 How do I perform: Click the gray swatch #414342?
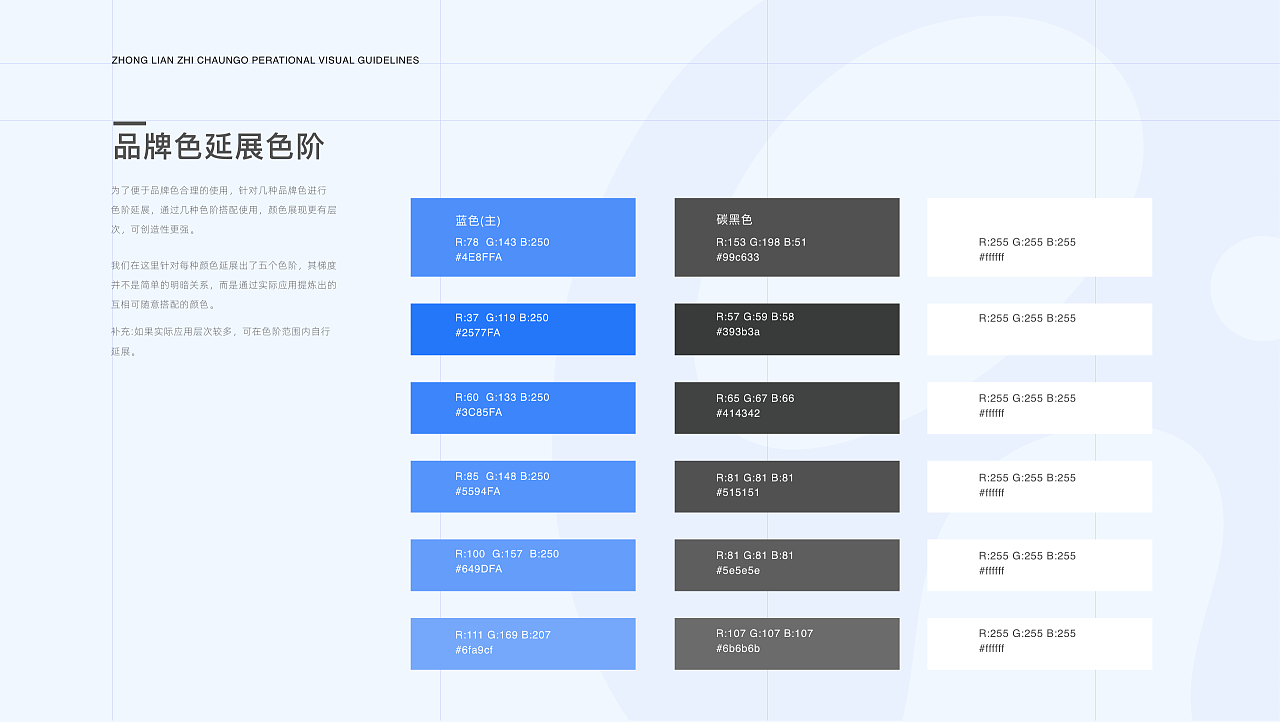(x=787, y=408)
